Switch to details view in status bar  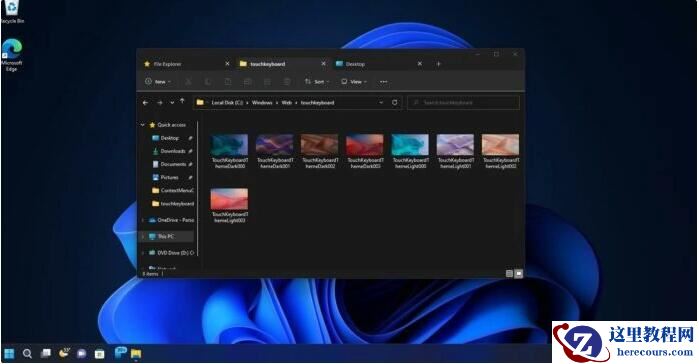[509, 274]
